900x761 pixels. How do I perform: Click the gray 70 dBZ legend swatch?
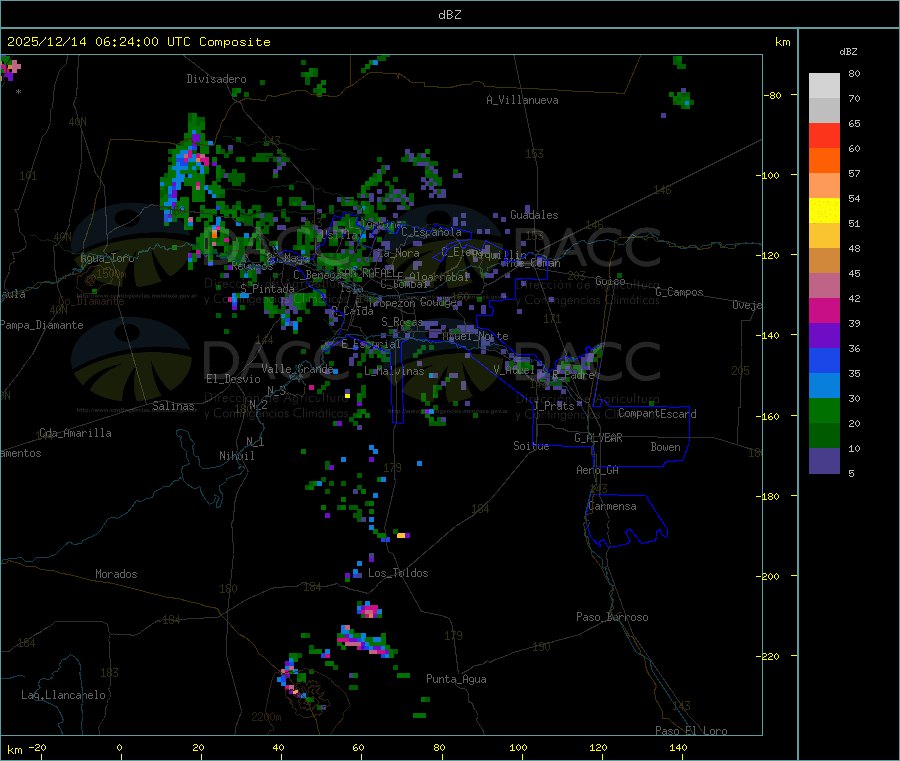pos(824,111)
